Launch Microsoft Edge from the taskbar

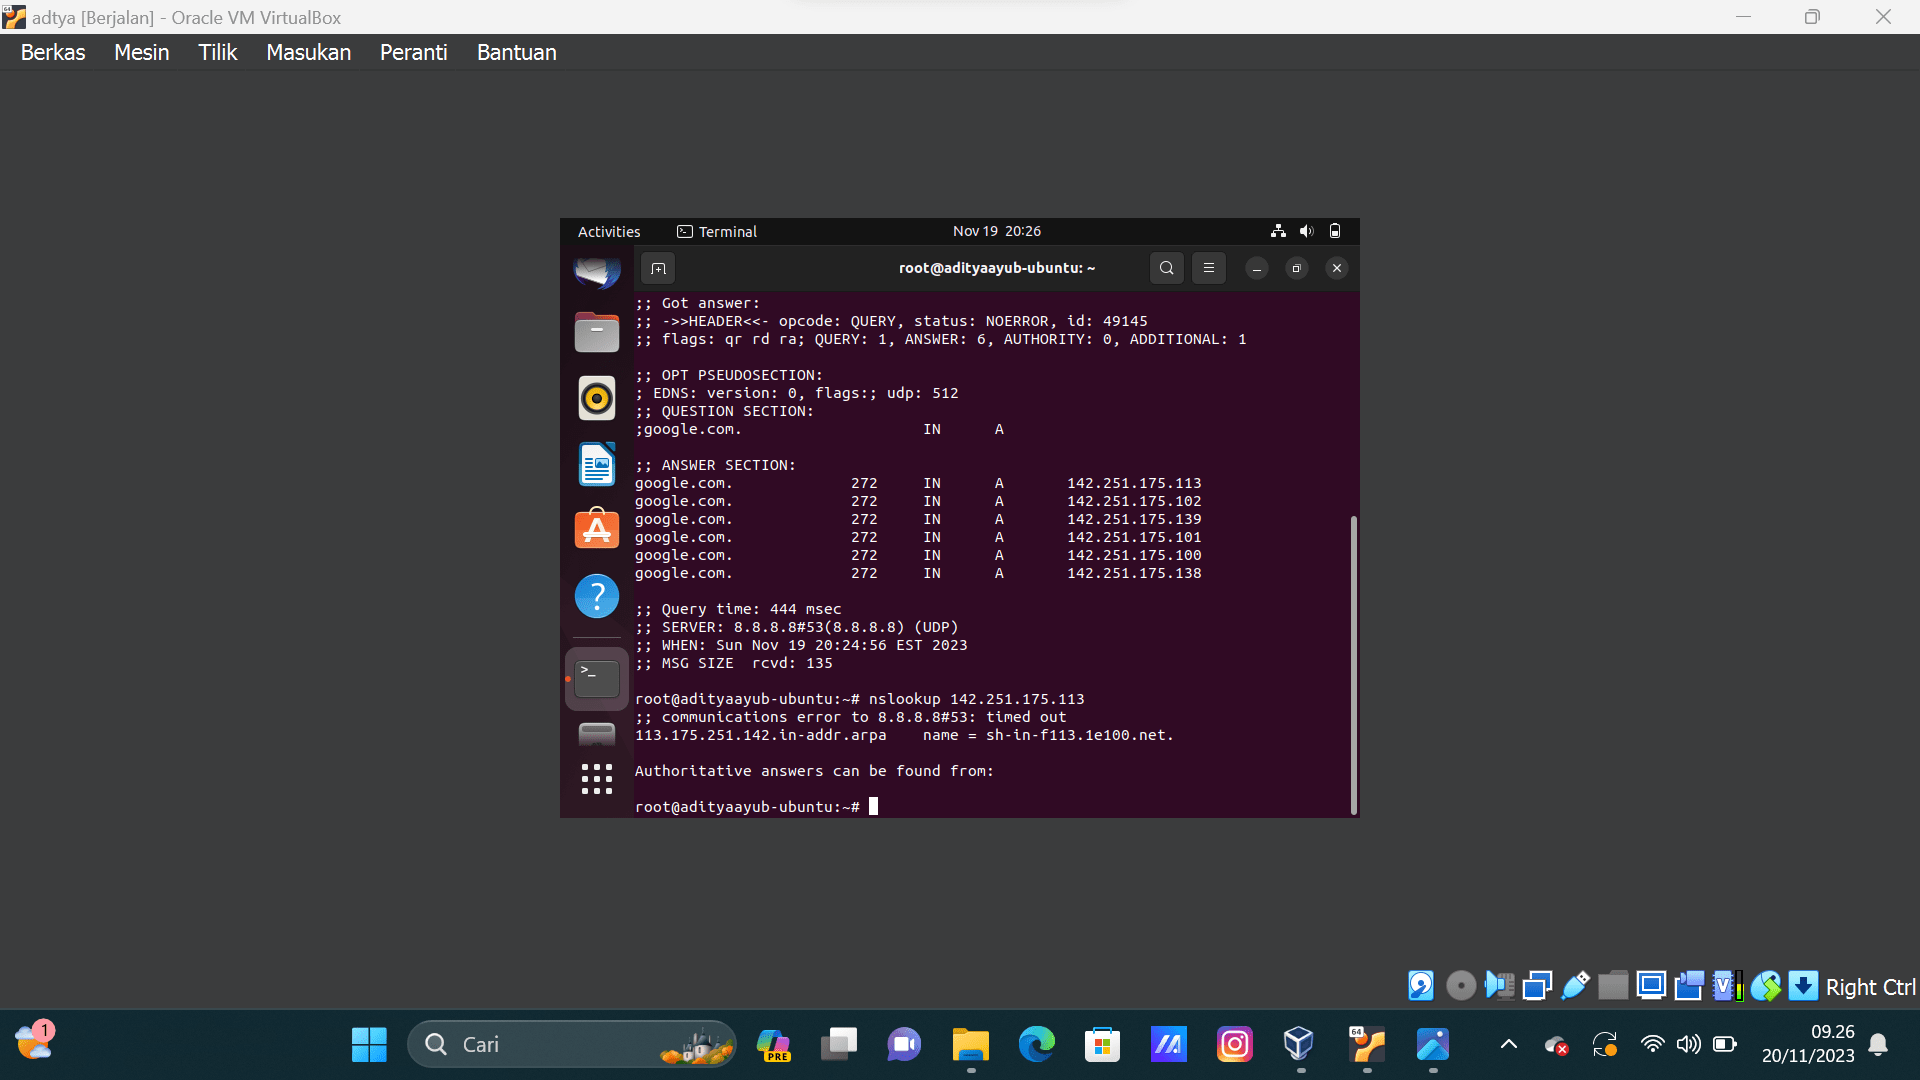coord(1036,1045)
